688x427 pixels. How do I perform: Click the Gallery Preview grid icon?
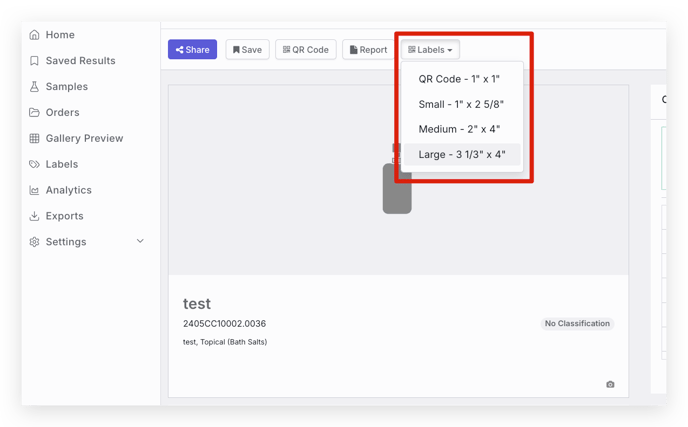pyautogui.click(x=34, y=138)
